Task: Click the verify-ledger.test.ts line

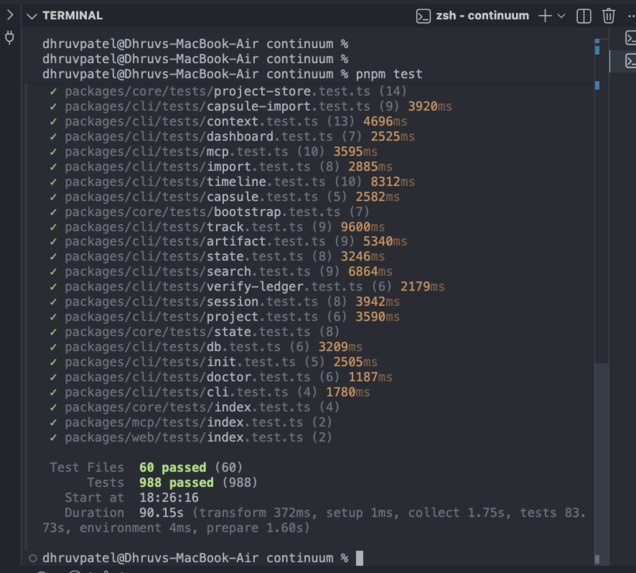Action: (x=247, y=287)
